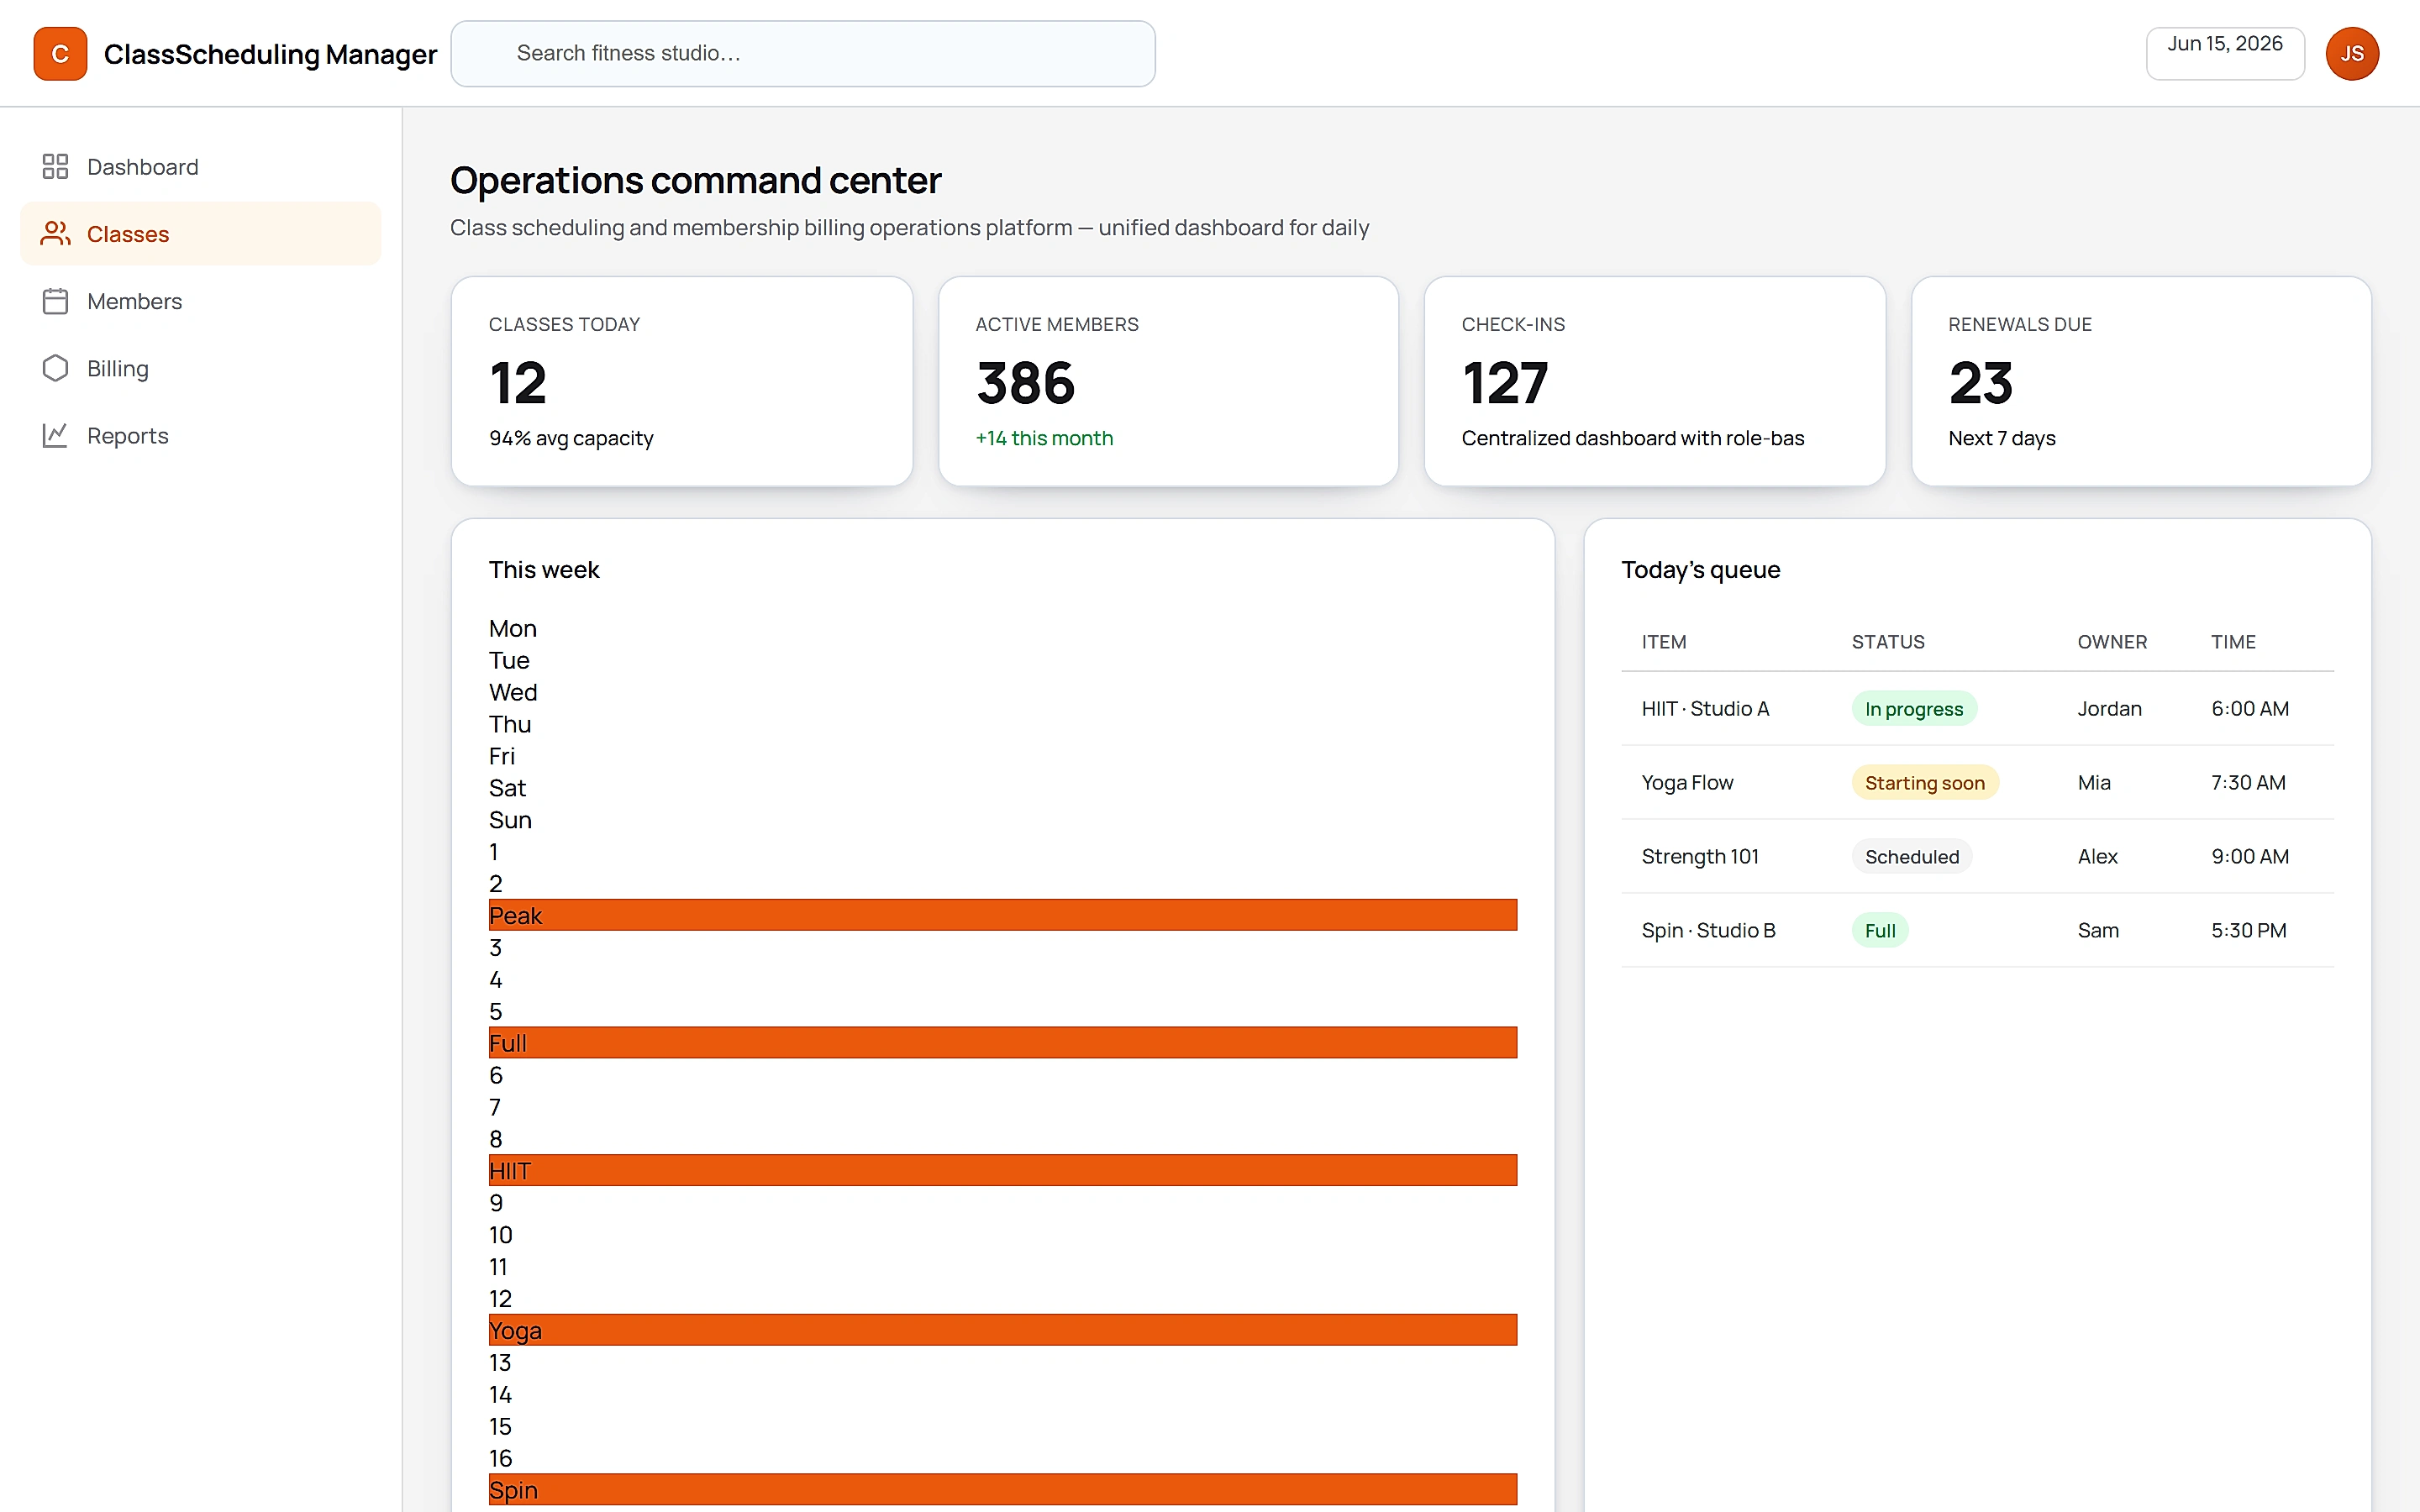Open the JS user avatar
This screenshot has height=1512, width=2420.
tap(2352, 54)
